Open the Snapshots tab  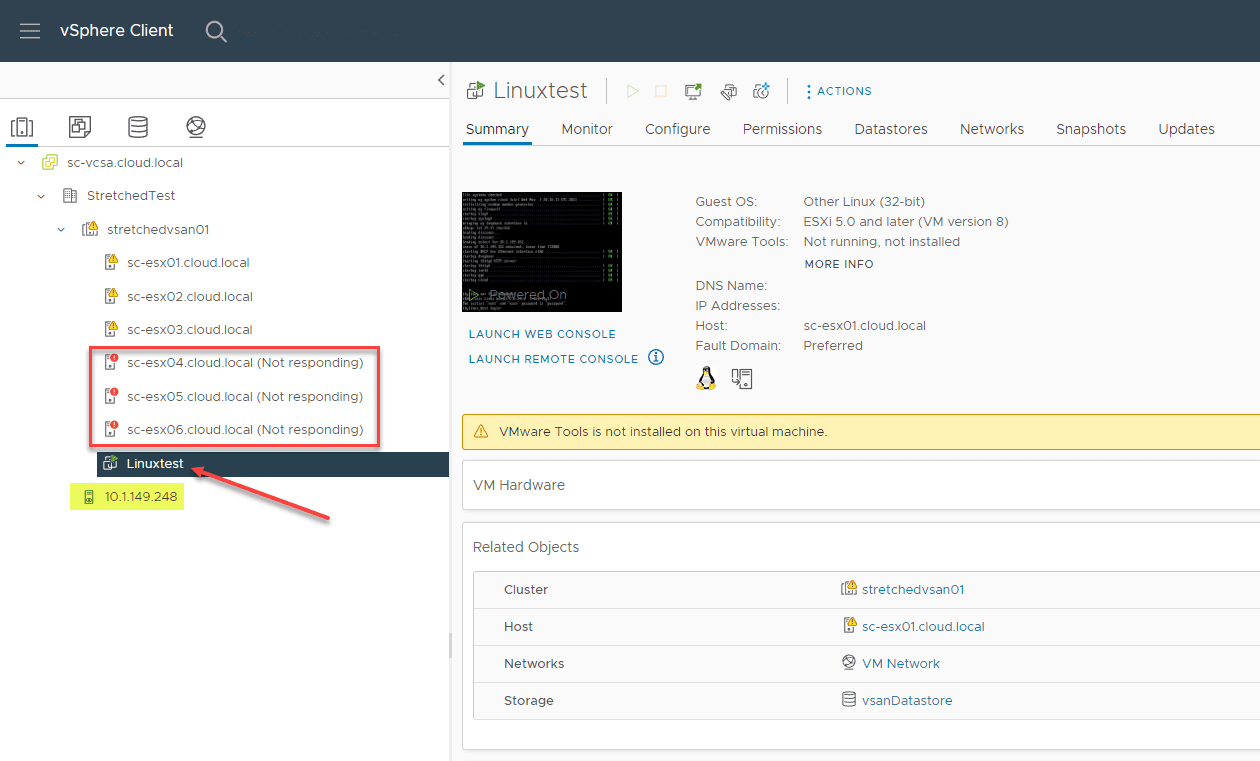tap(1091, 129)
